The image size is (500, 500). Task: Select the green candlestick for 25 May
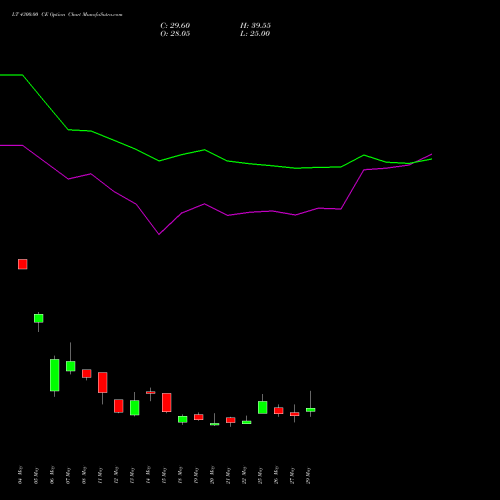click(x=263, y=407)
